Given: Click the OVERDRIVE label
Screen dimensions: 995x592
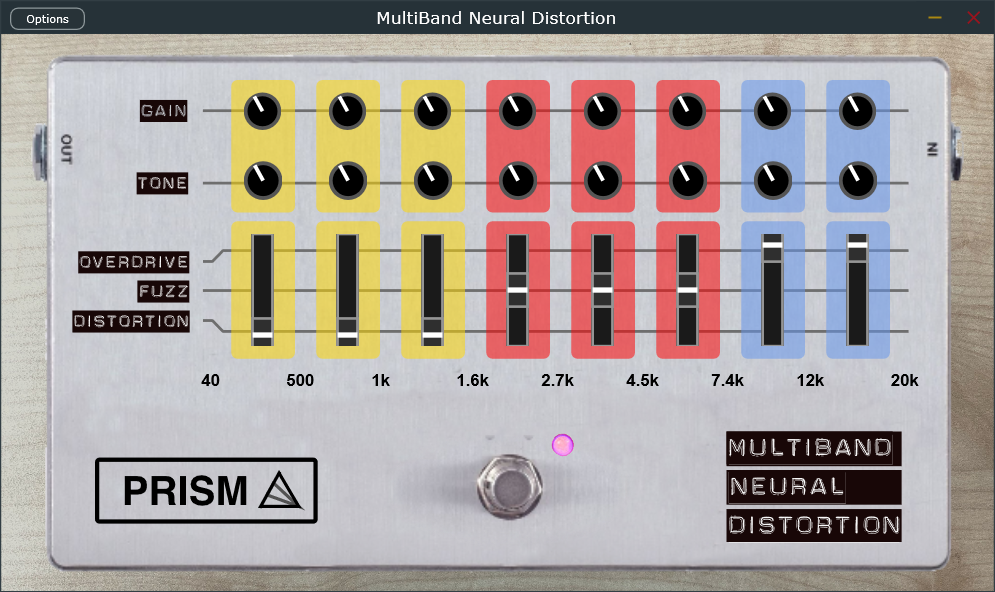Looking at the screenshot, I should 134,262.
